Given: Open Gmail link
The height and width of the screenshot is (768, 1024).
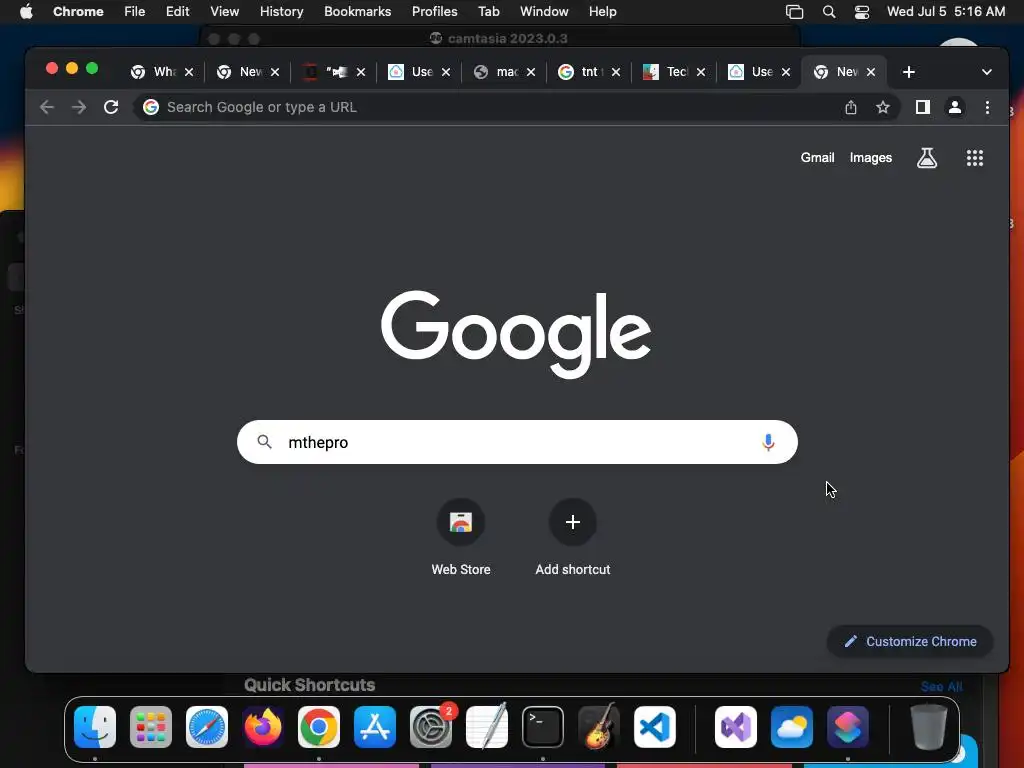Looking at the screenshot, I should (818, 157).
